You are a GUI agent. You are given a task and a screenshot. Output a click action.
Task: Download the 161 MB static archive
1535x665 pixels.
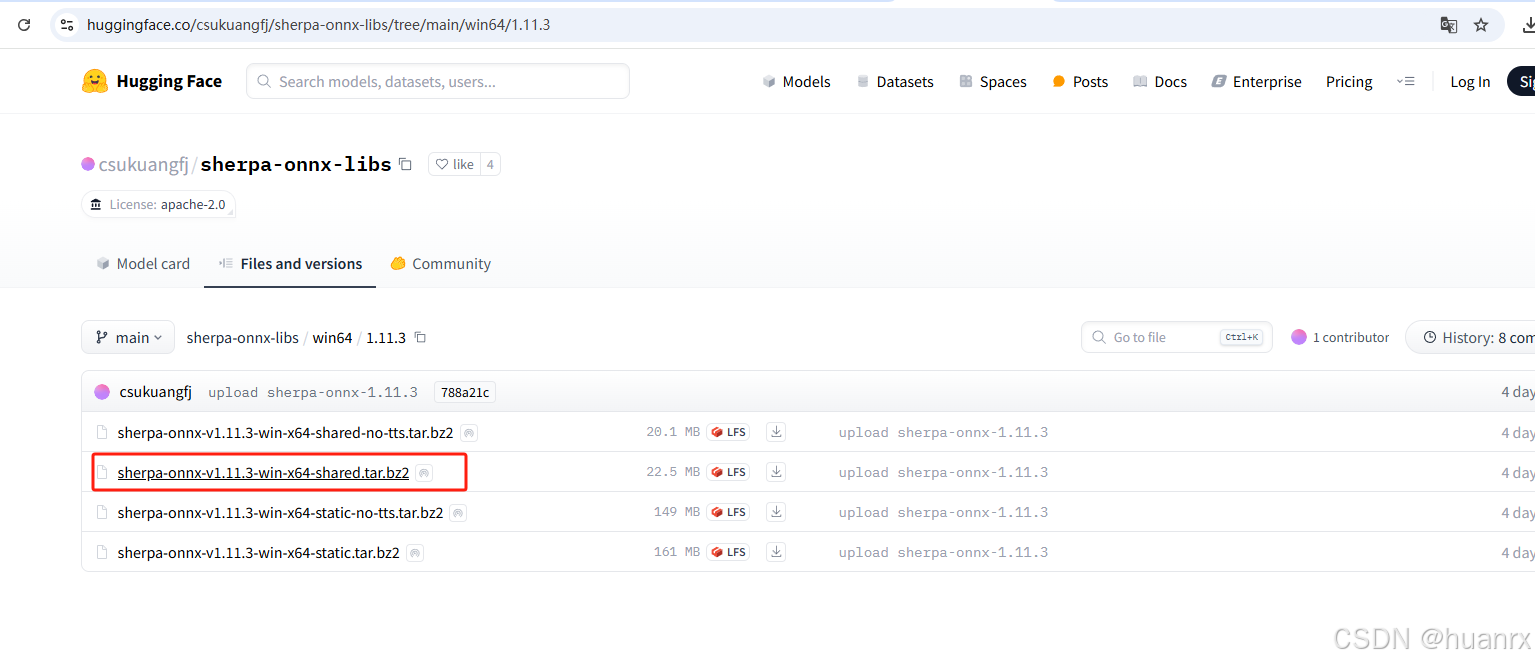click(x=776, y=552)
